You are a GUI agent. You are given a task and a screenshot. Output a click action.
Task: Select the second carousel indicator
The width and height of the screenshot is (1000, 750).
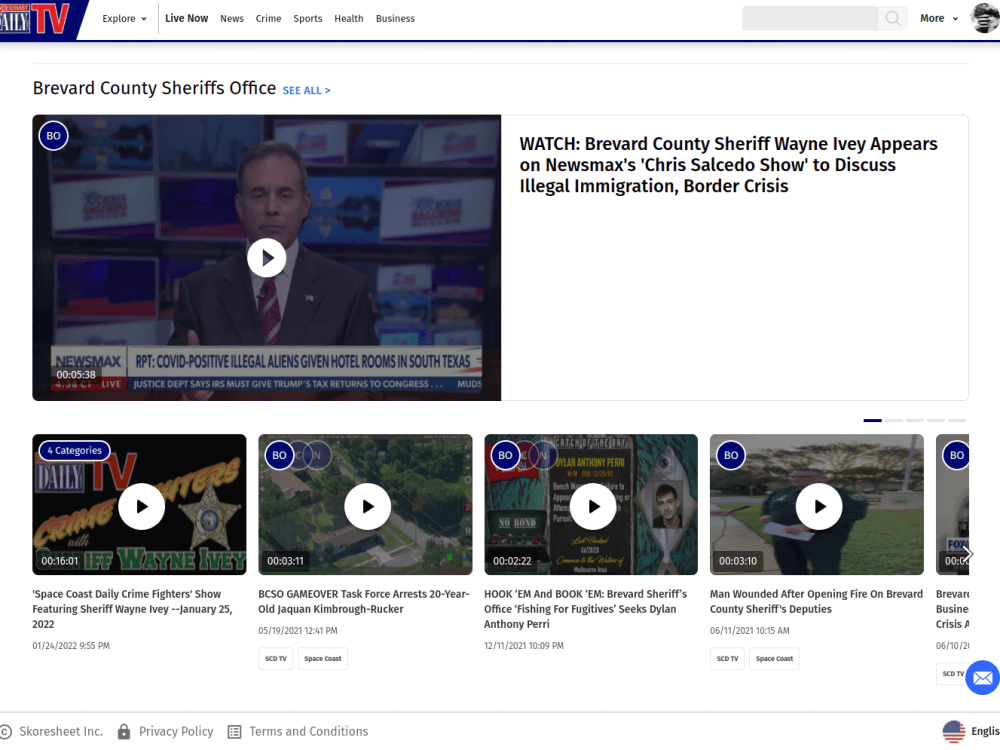893,420
